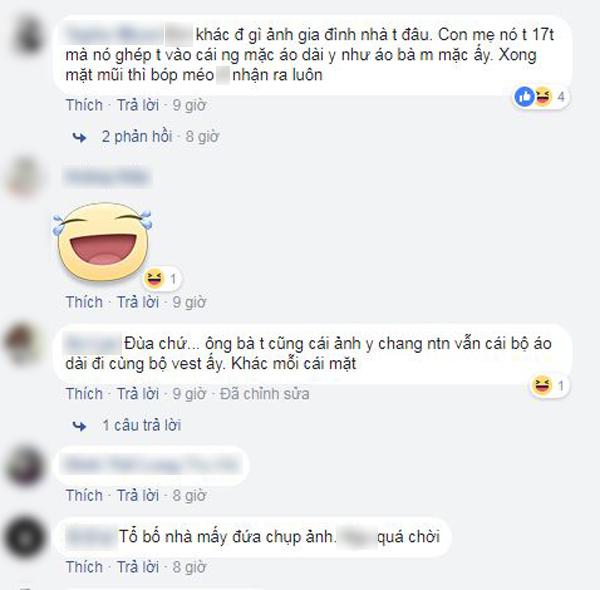Click 'Thích' under the laughing sticker comment

pos(84,302)
